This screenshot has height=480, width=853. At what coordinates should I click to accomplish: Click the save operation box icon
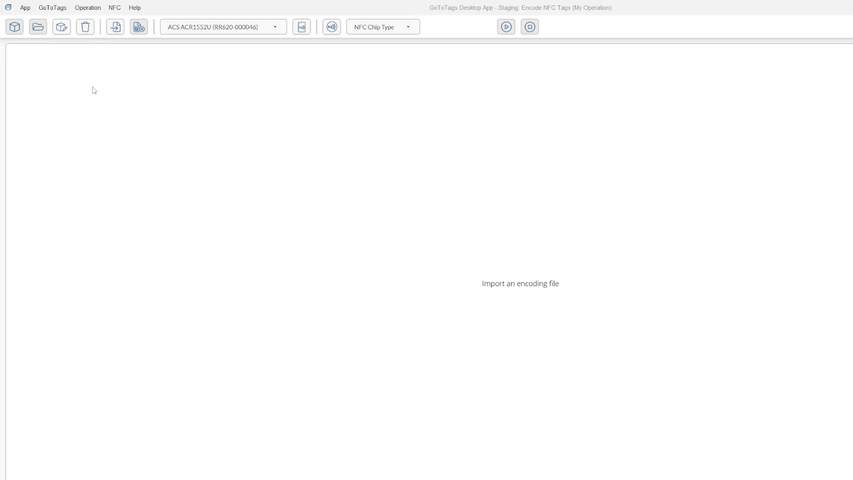[x=62, y=27]
